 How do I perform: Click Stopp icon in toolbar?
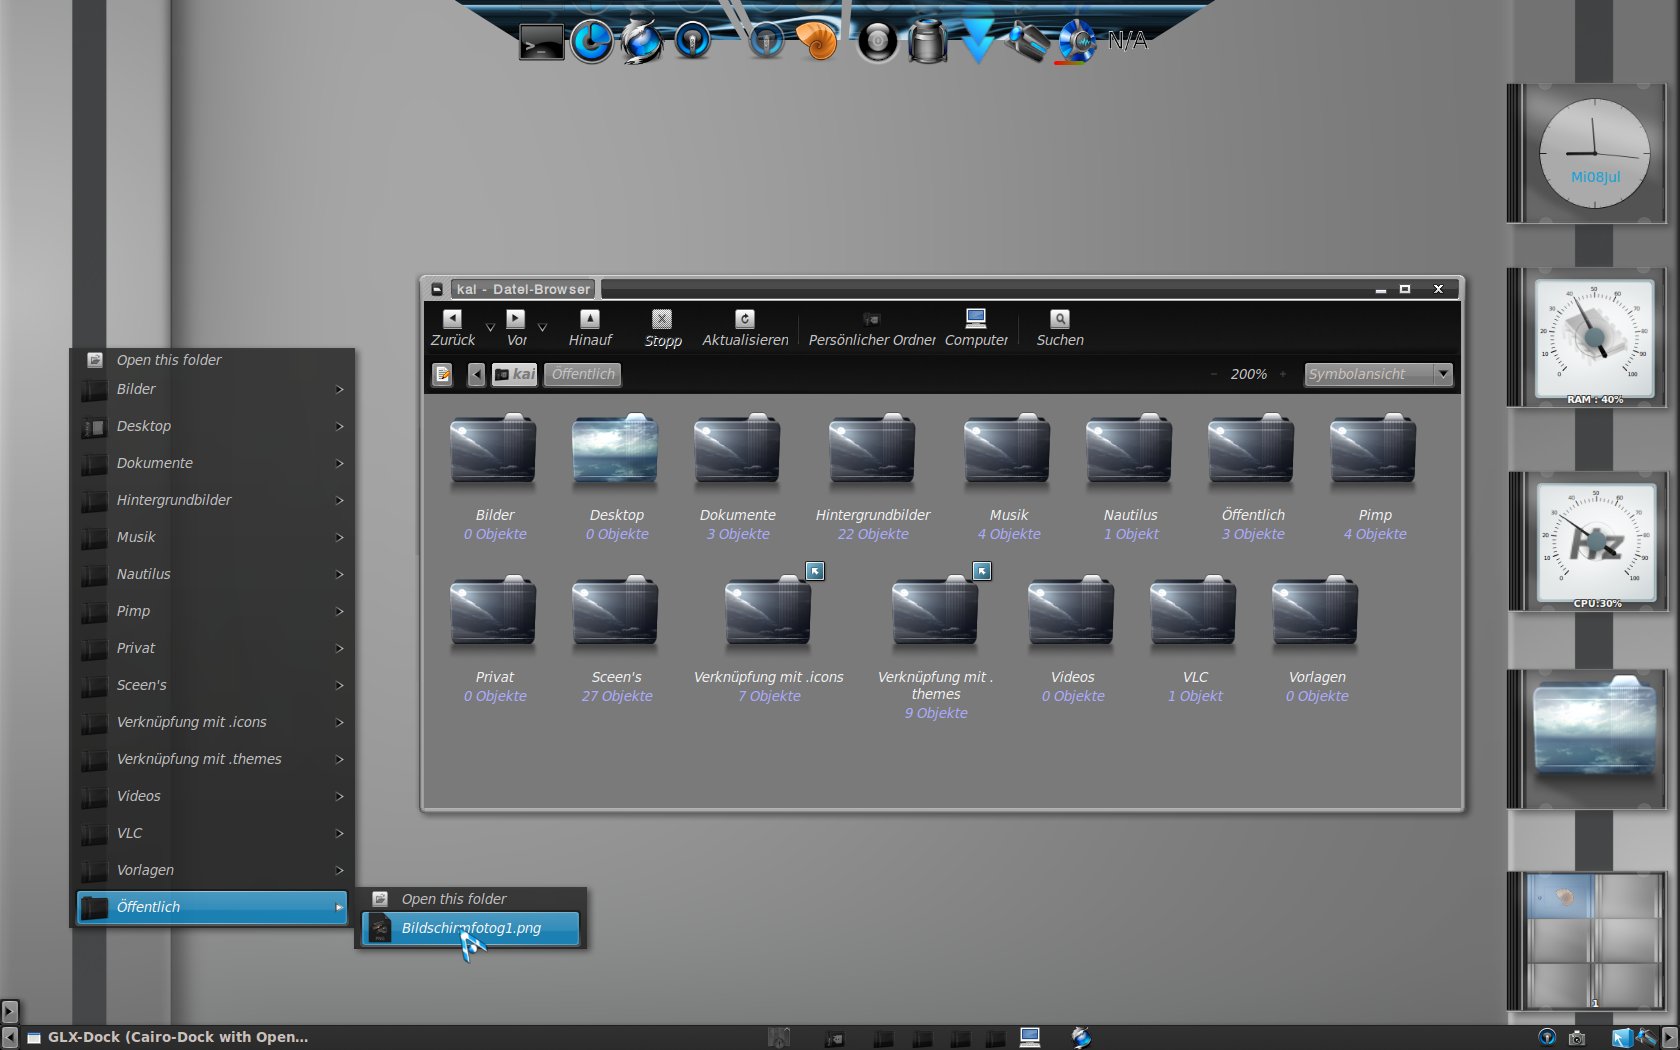(x=662, y=319)
